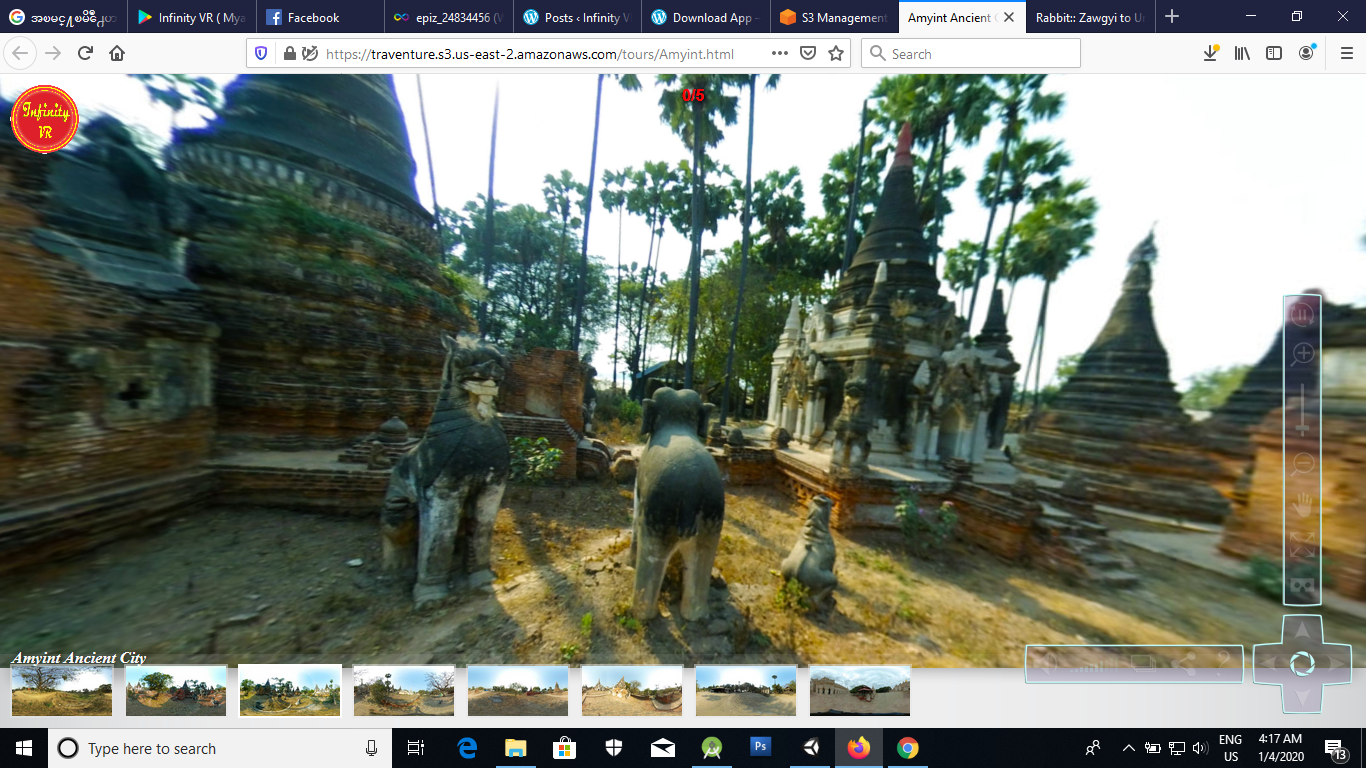Mute the tour background audio

click(1046, 663)
